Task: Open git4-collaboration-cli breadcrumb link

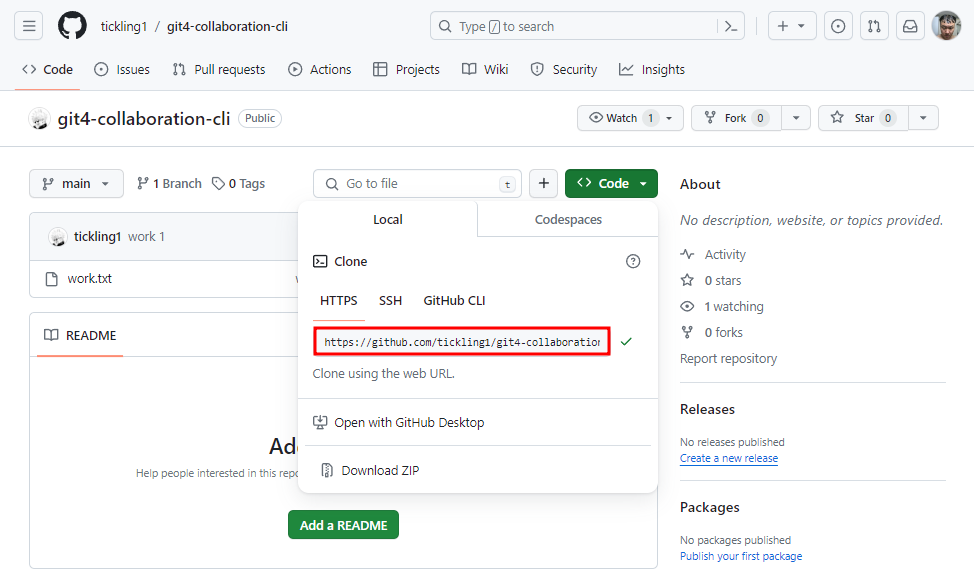Action: tap(227, 27)
